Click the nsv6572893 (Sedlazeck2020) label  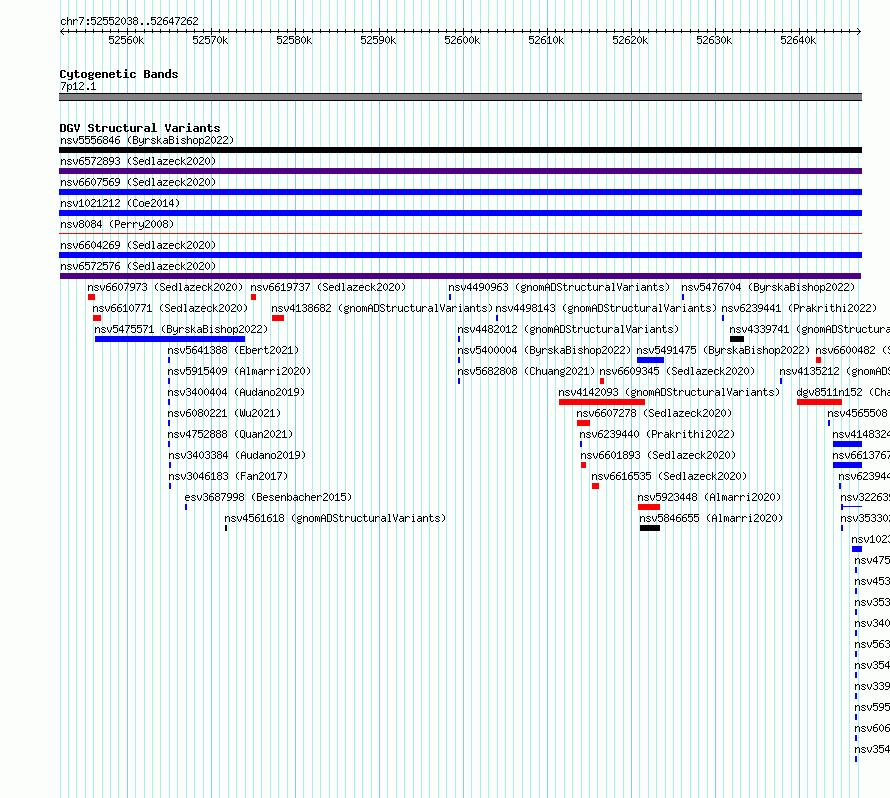(138, 161)
